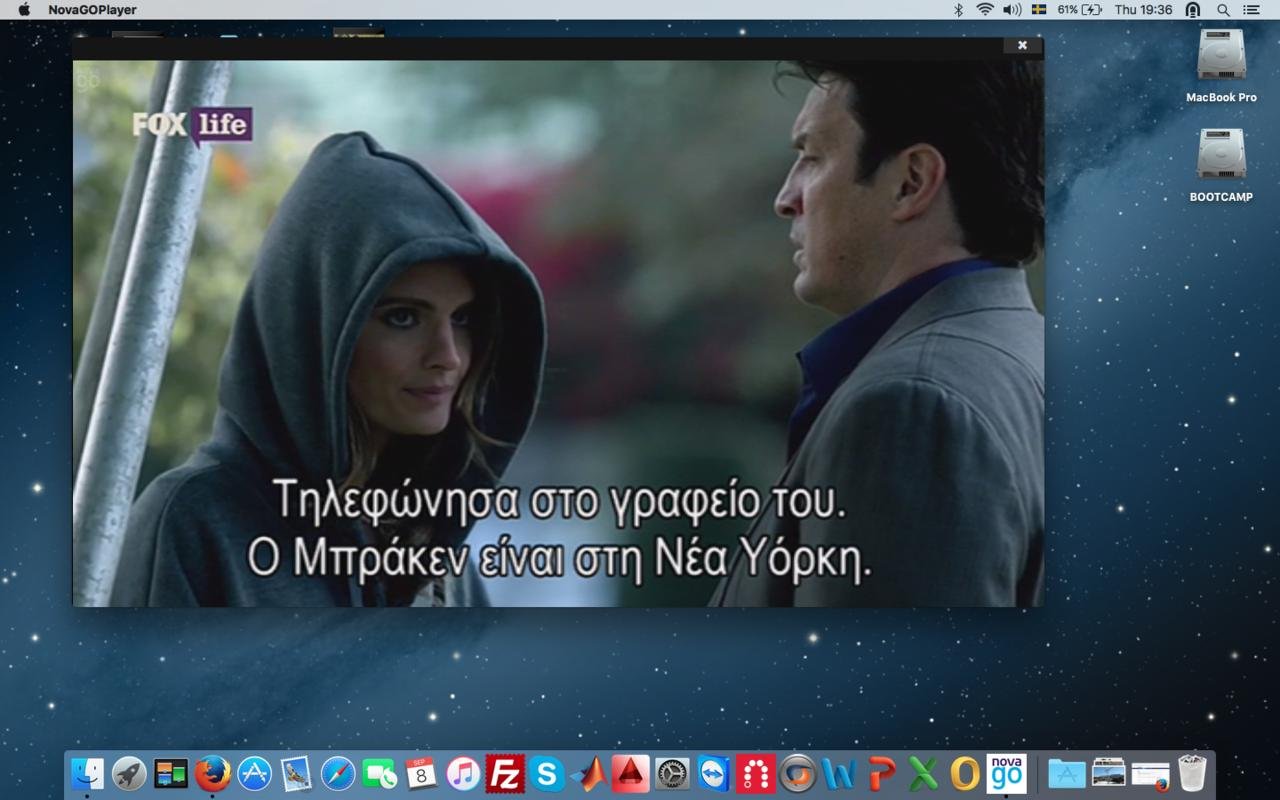Open Microsoft Excel from the Dock
1280x800 pixels.
922,773
